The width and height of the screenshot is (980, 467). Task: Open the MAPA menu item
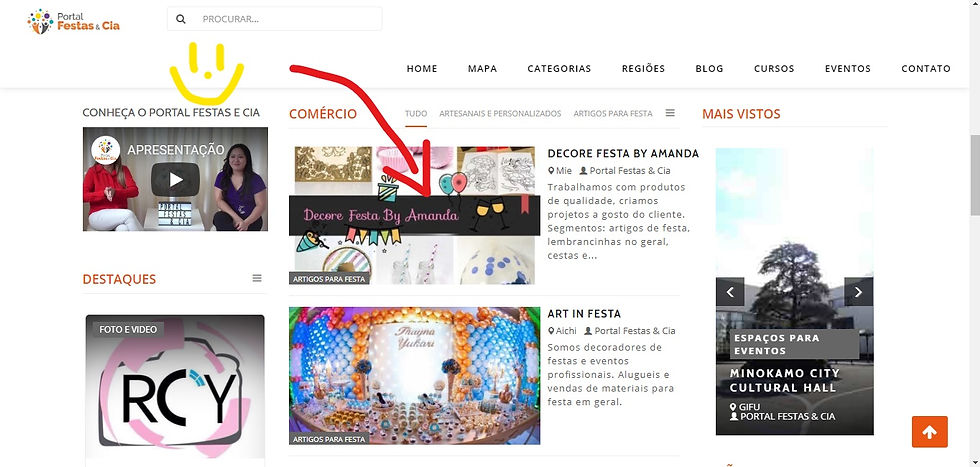482,69
